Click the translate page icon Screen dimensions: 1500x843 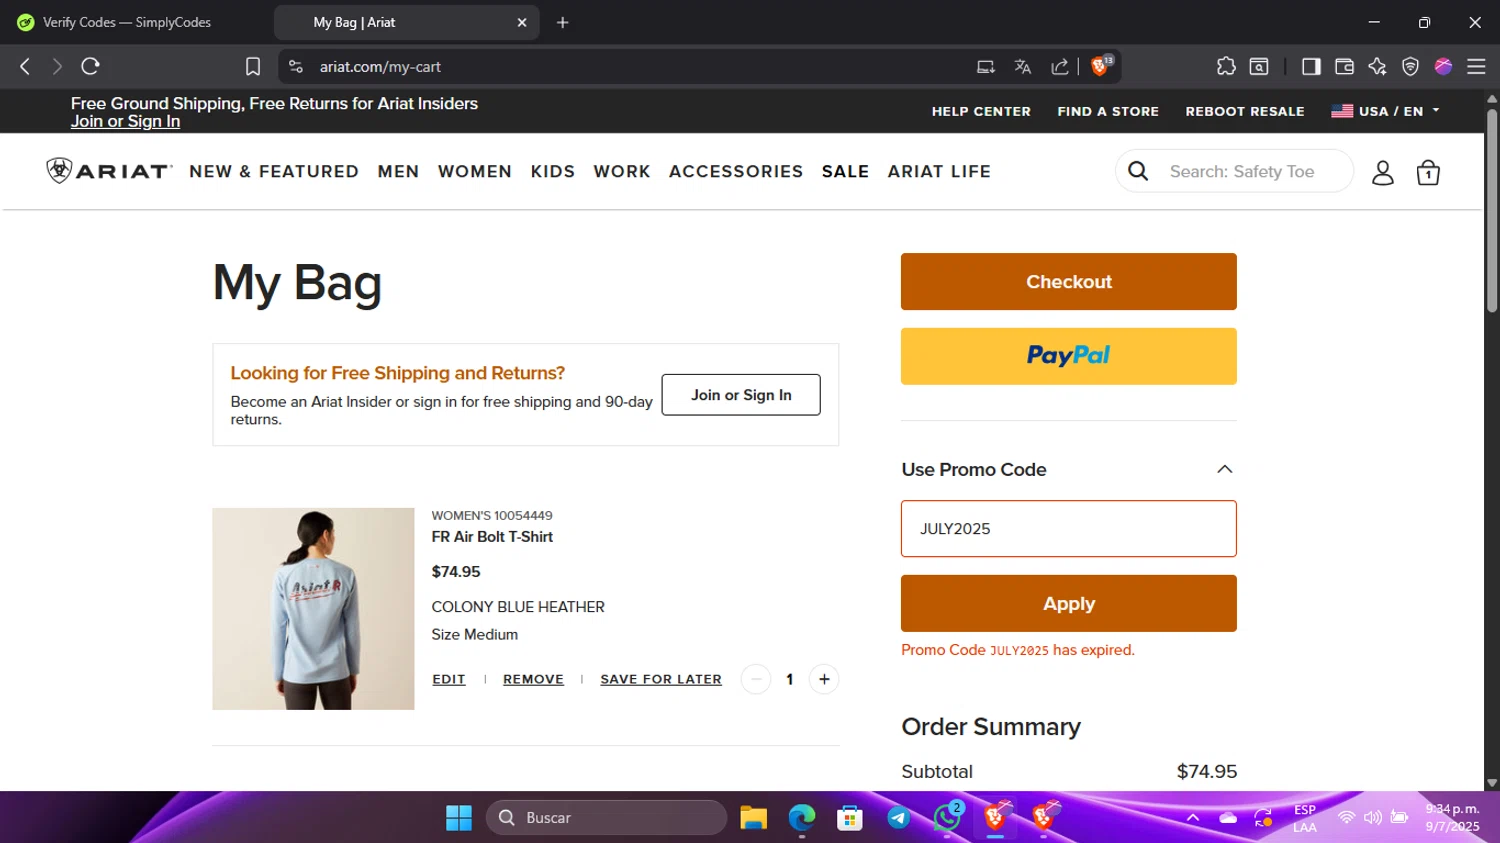(1022, 66)
